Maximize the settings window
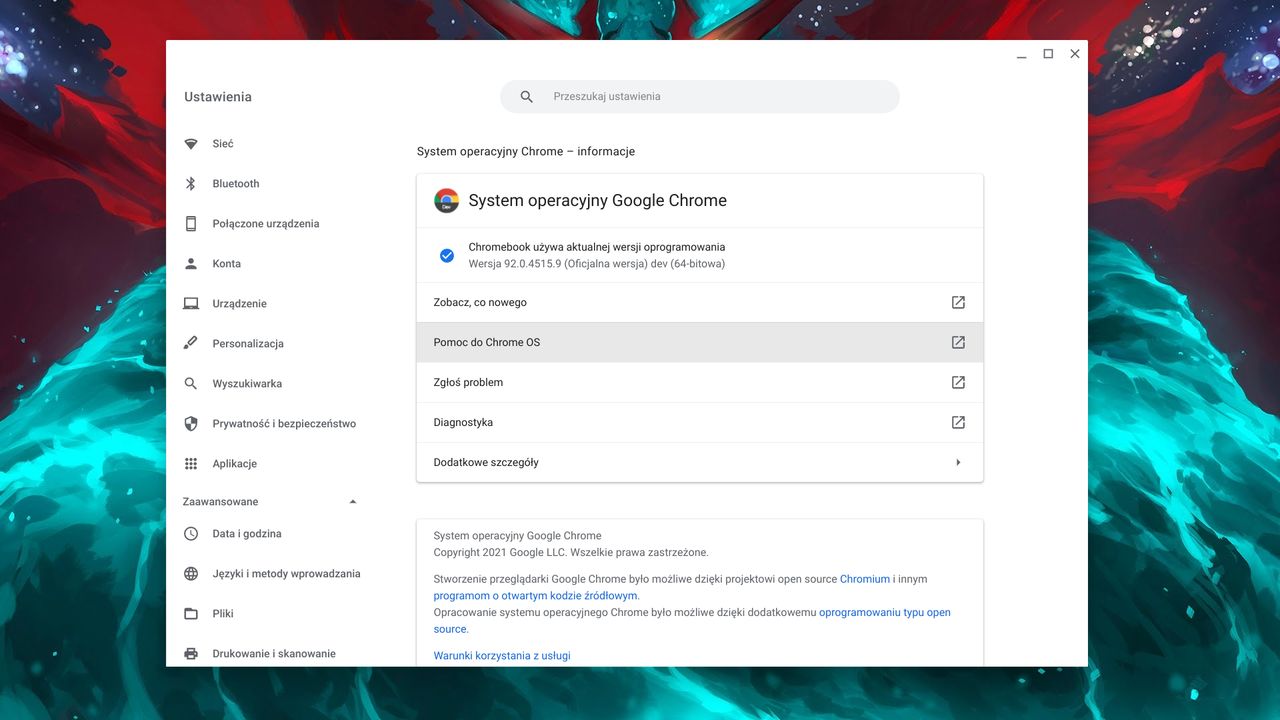The image size is (1280, 720). click(1048, 54)
